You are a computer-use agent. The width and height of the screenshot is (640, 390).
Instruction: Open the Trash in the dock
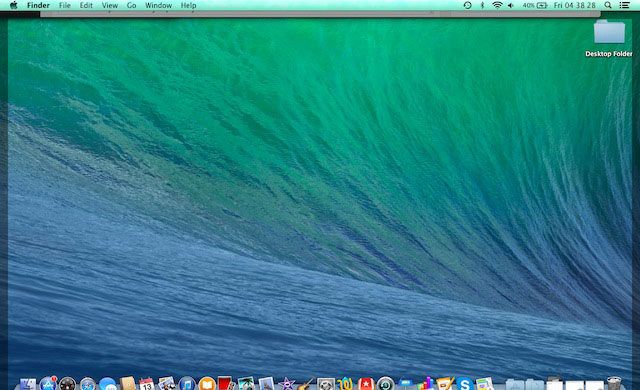[x=614, y=384]
